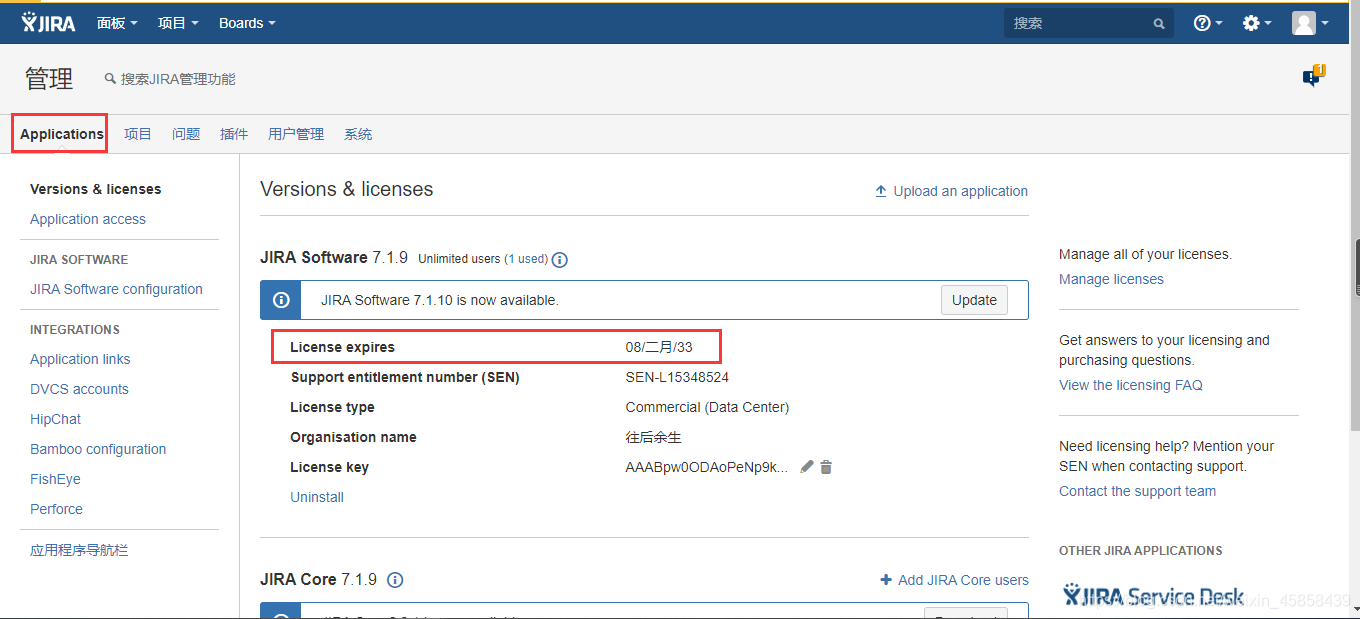Image resolution: width=1360 pixels, height=619 pixels.
Task: Click the JIRA logo in header
Action: click(x=48, y=22)
